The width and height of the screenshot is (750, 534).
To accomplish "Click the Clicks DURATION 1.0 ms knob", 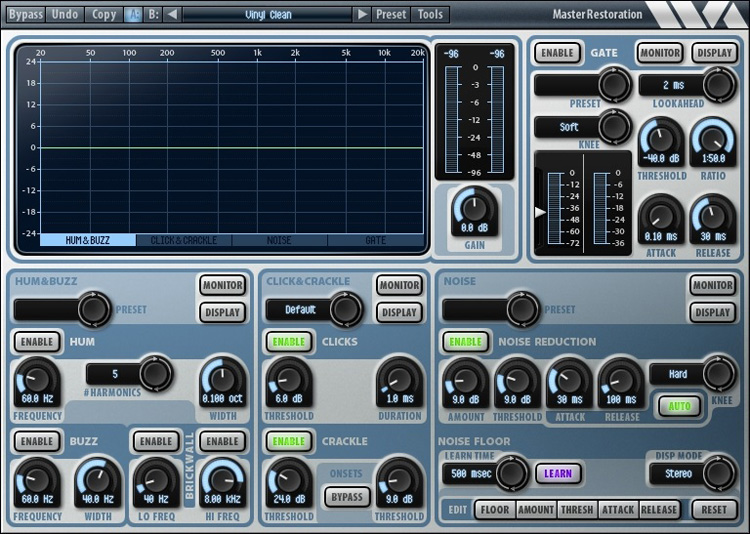I will (399, 382).
